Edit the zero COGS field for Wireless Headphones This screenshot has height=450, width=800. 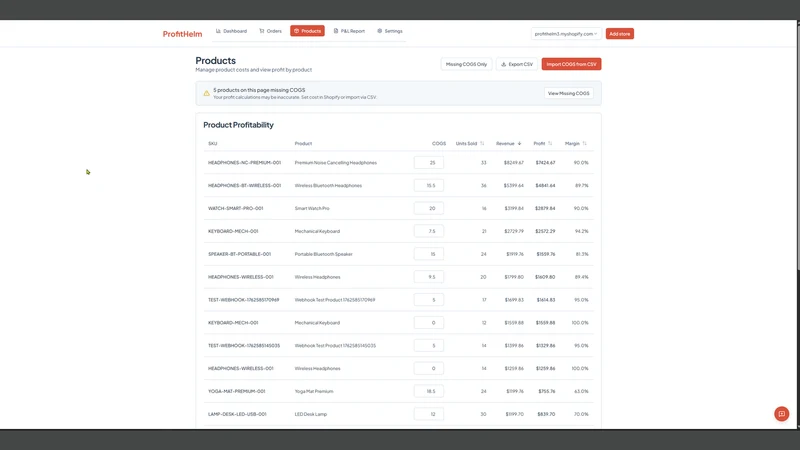pyautogui.click(x=429, y=368)
